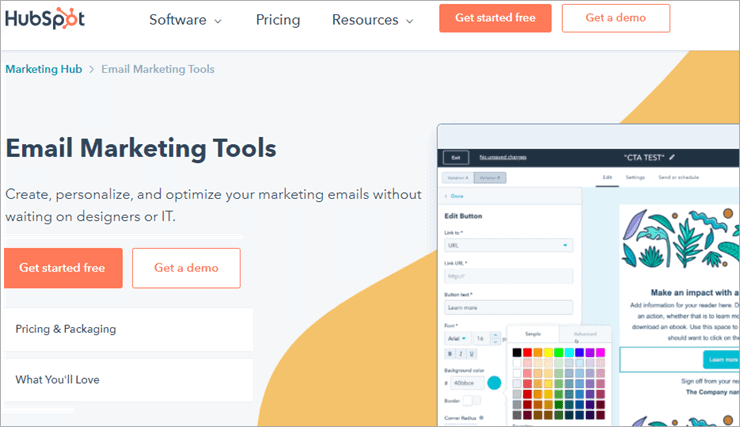This screenshot has height=427, width=740.
Task: Select the Advanced tab in the color picker
Action: pyautogui.click(x=585, y=334)
